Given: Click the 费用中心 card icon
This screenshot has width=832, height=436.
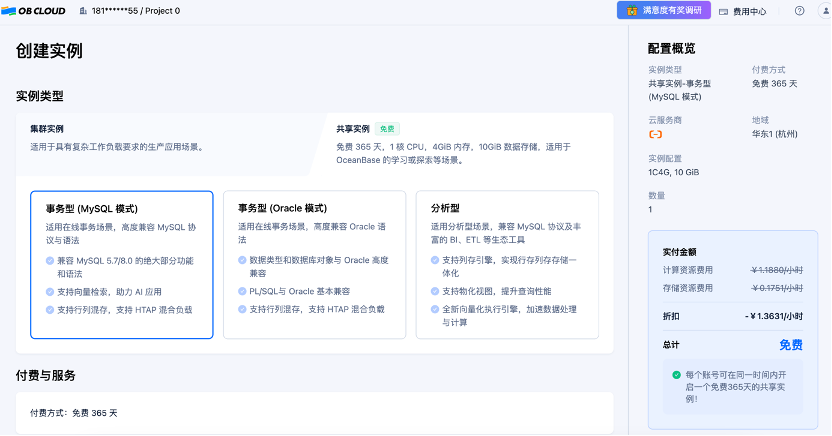Looking at the screenshot, I should [x=723, y=11].
